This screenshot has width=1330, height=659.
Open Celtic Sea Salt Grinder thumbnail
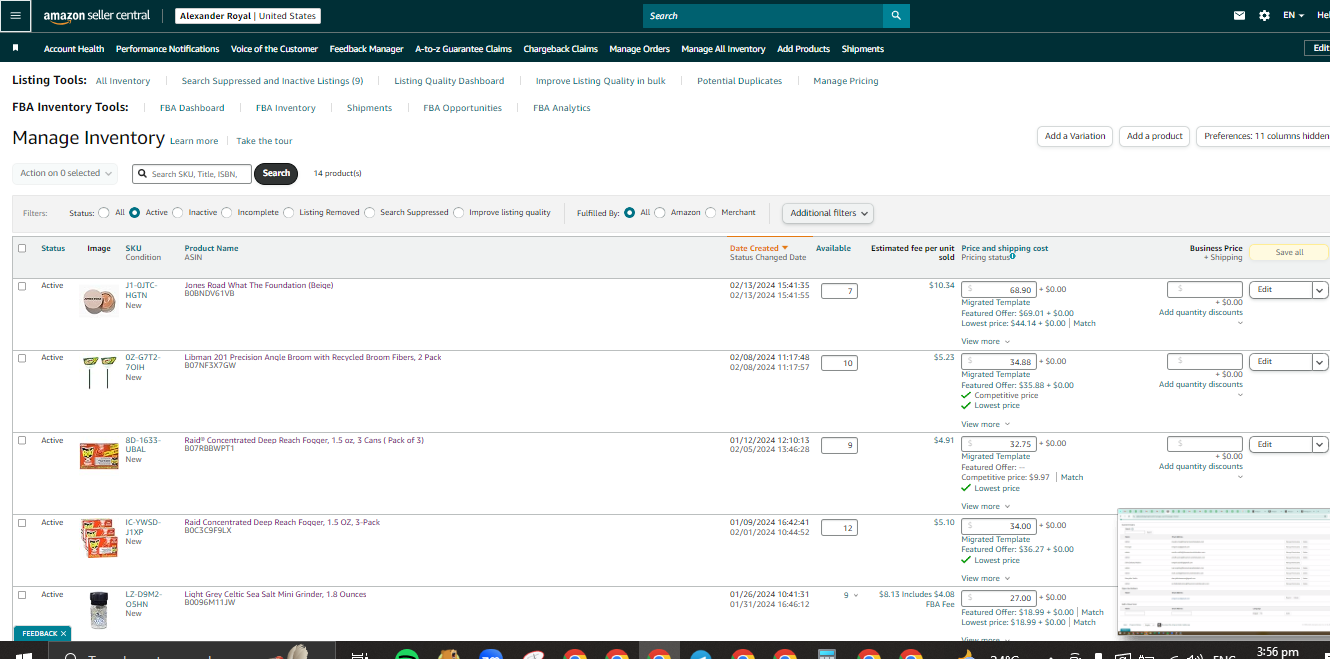pos(98,610)
